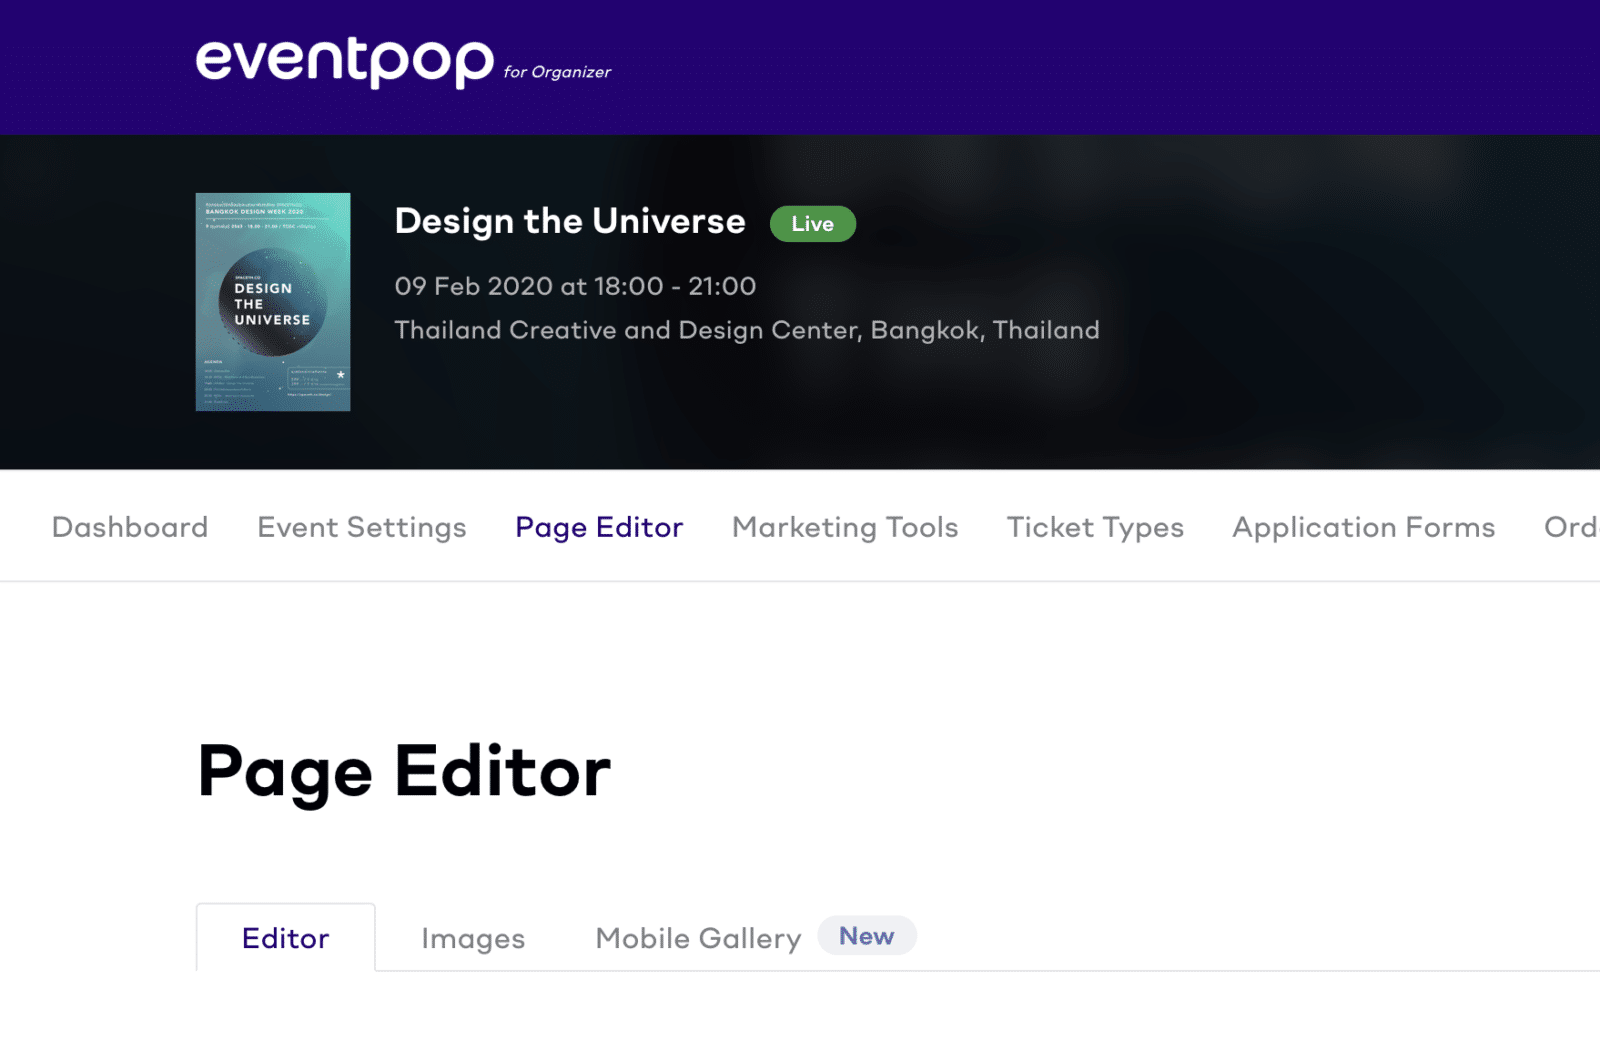1600x1050 pixels.
Task: Click the large Page Editor heading
Action: tap(404, 772)
